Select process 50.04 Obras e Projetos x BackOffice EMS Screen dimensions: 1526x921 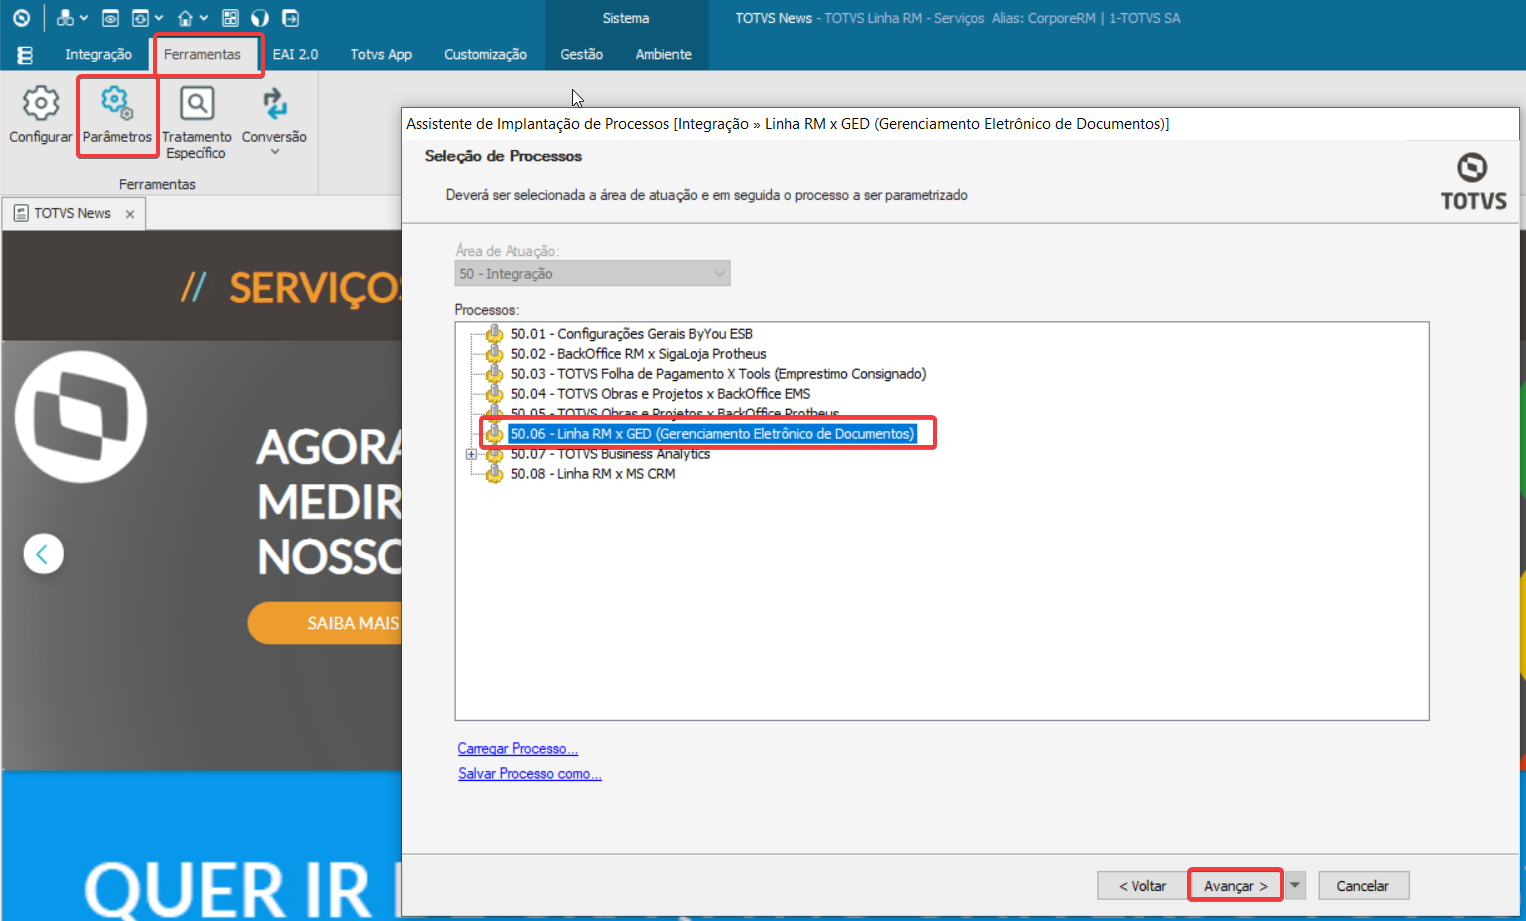click(660, 394)
